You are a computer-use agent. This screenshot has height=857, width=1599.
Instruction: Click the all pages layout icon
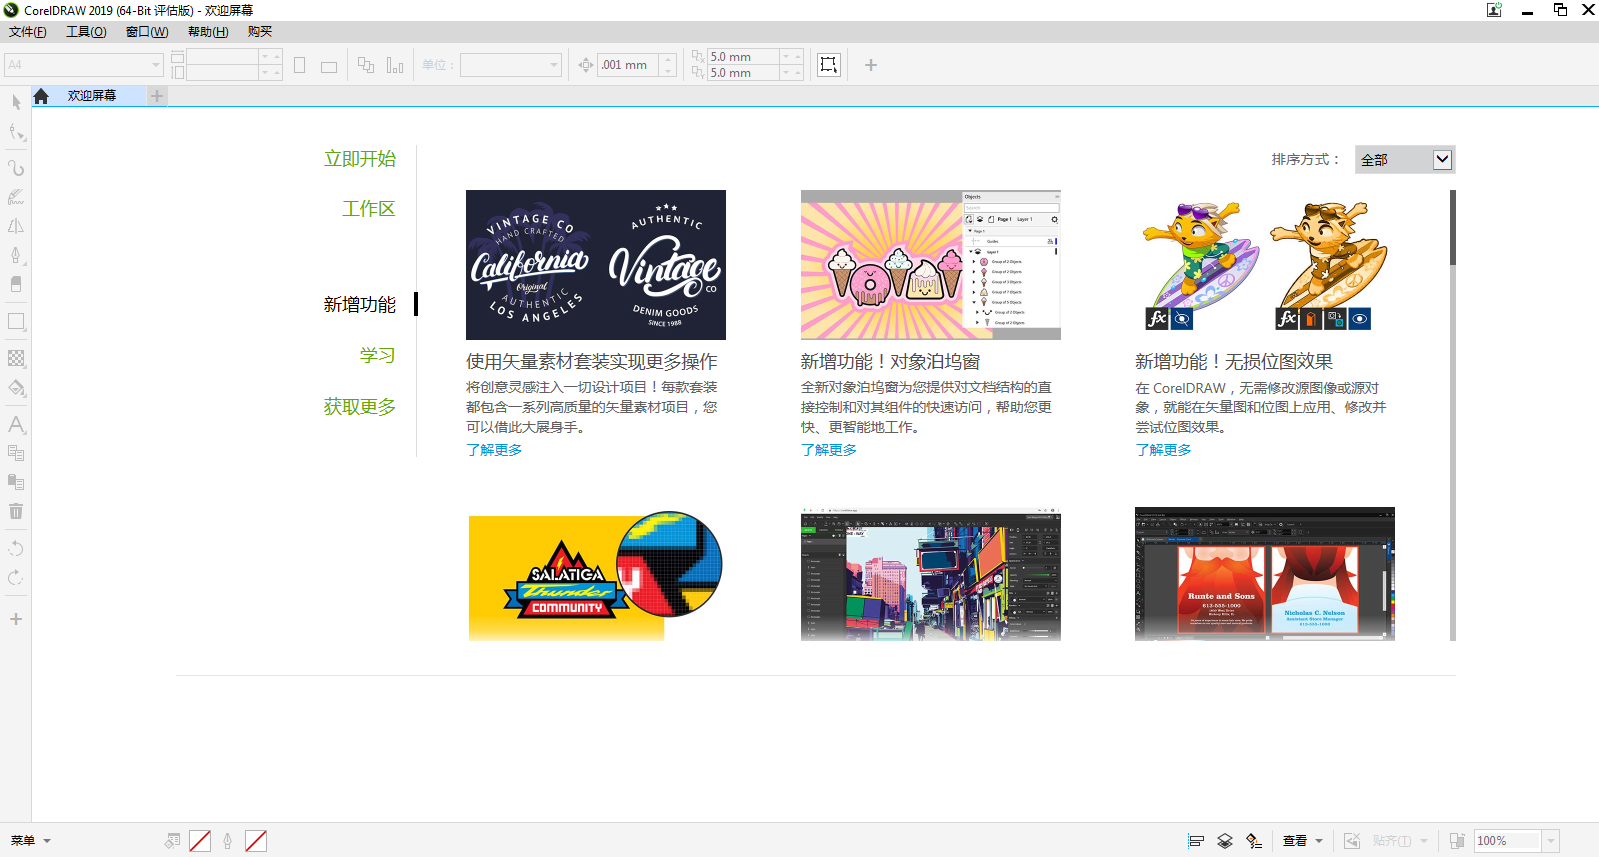point(366,65)
